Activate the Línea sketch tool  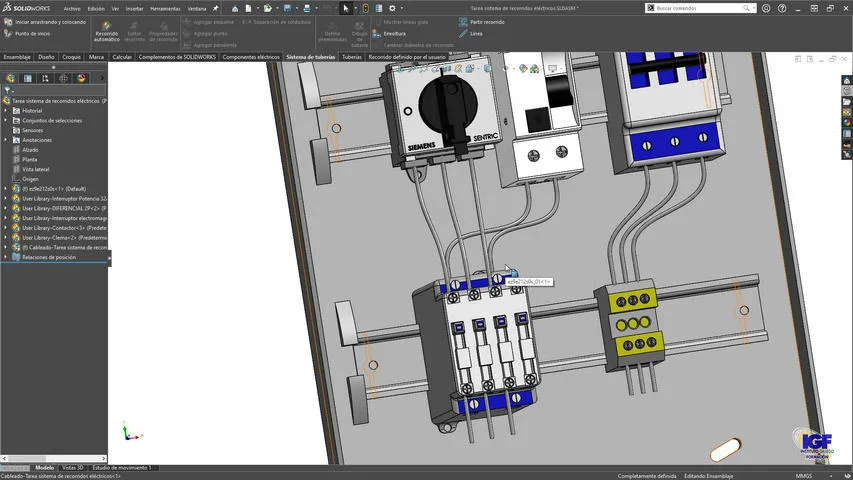471,34
